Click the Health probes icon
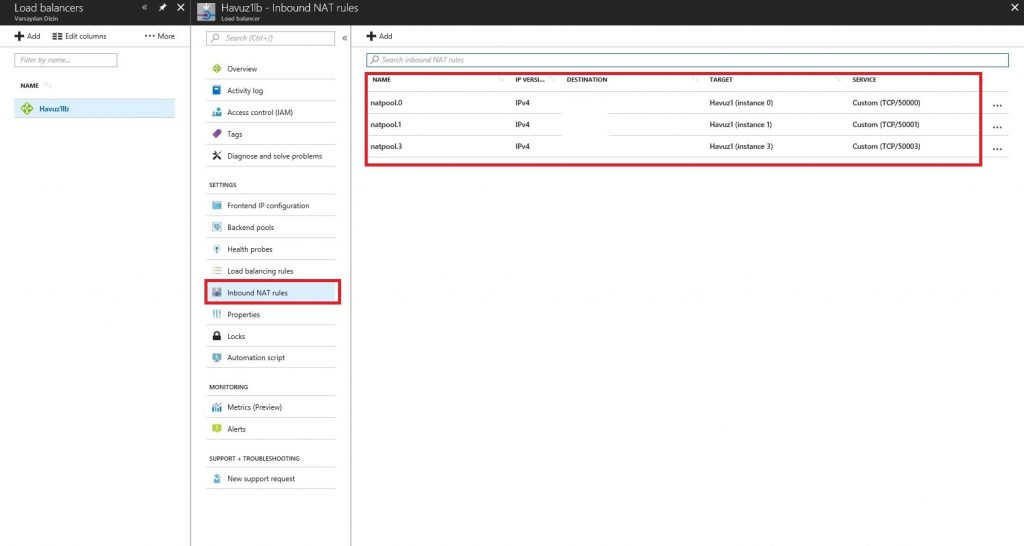The width and height of the screenshot is (1024, 546). point(217,249)
